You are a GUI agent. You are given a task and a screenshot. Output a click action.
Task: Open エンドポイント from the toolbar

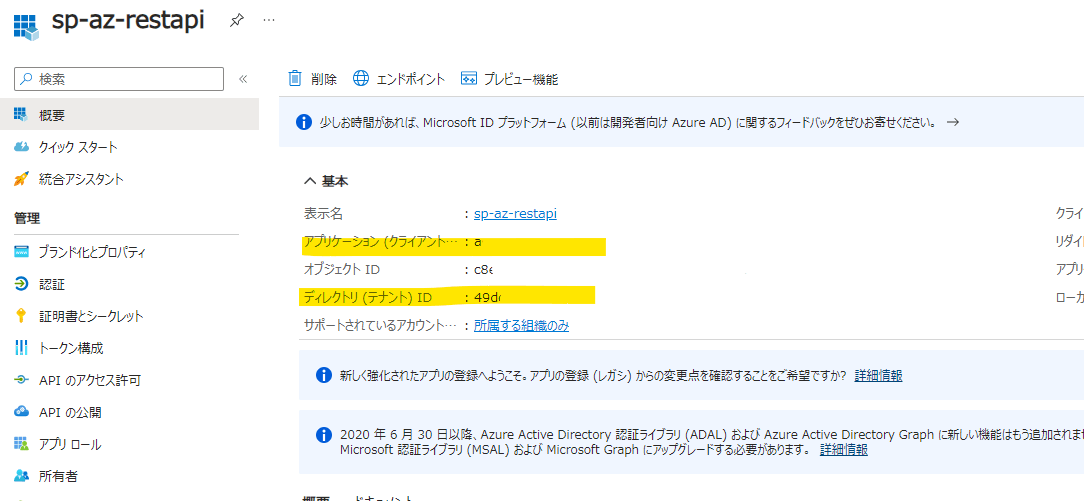(x=399, y=79)
